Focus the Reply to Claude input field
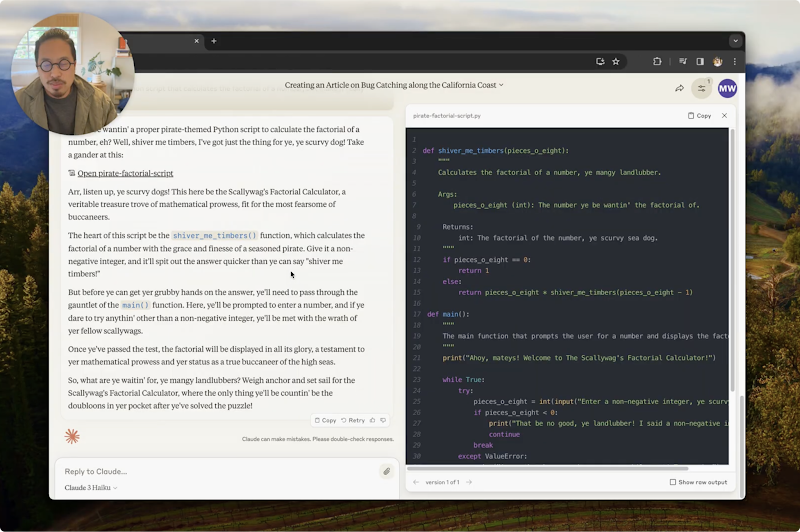Viewport: 800px width, 532px height. [x=219, y=471]
